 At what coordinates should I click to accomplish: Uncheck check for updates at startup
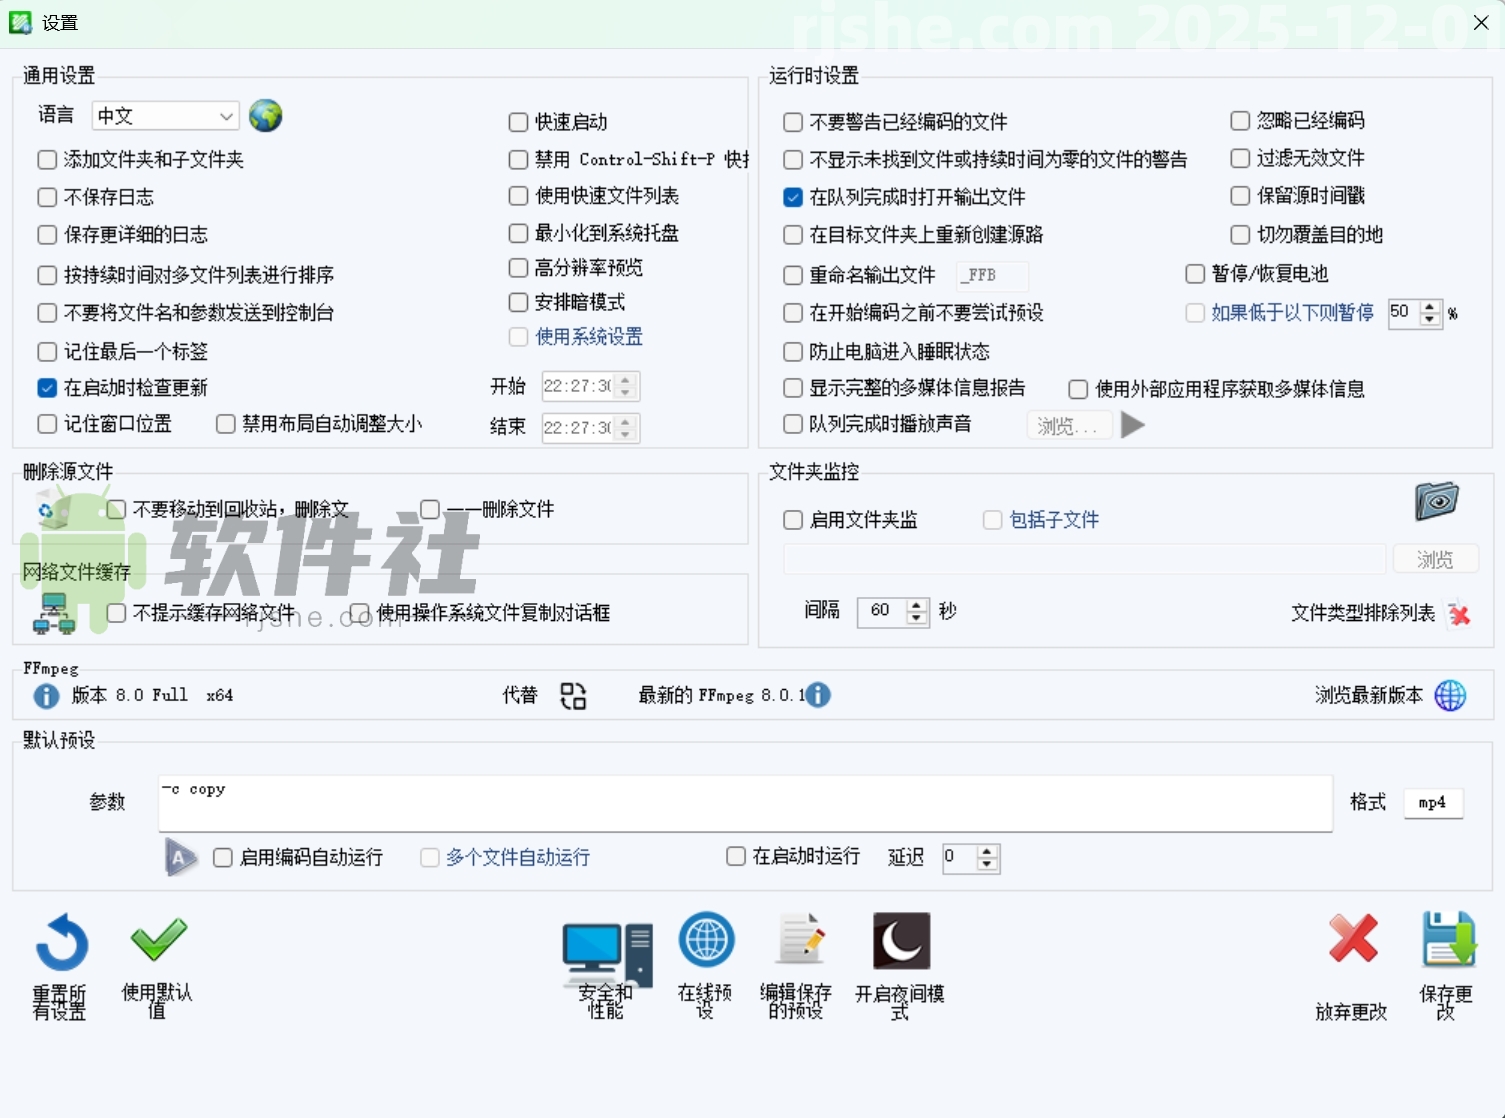(46, 387)
